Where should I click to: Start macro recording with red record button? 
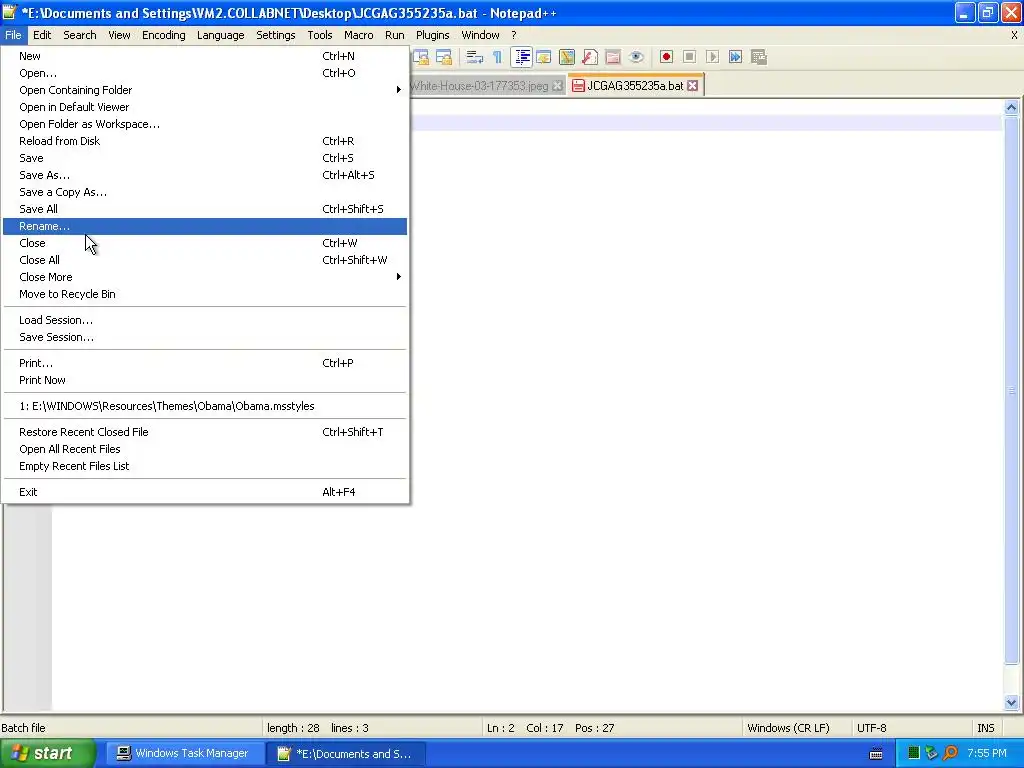click(x=666, y=57)
